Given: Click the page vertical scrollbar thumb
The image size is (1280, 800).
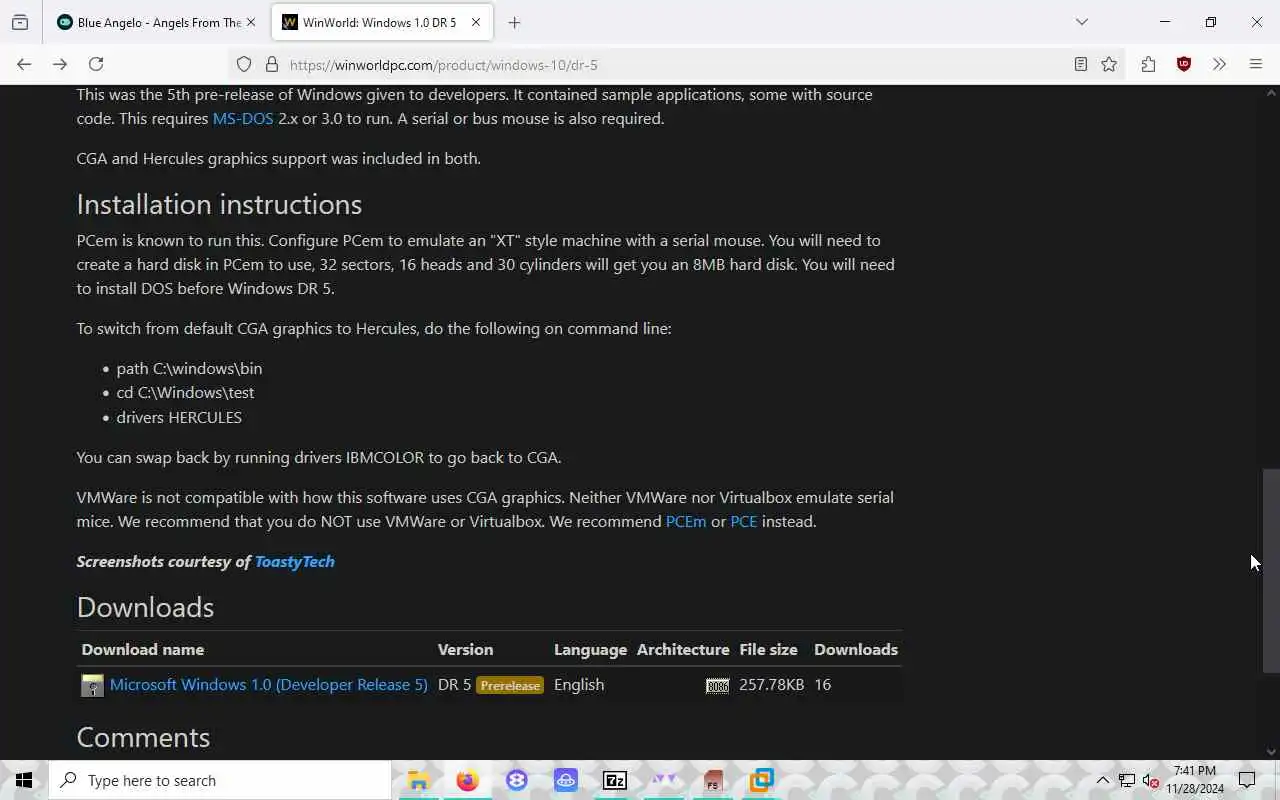Looking at the screenshot, I should [x=1271, y=570].
